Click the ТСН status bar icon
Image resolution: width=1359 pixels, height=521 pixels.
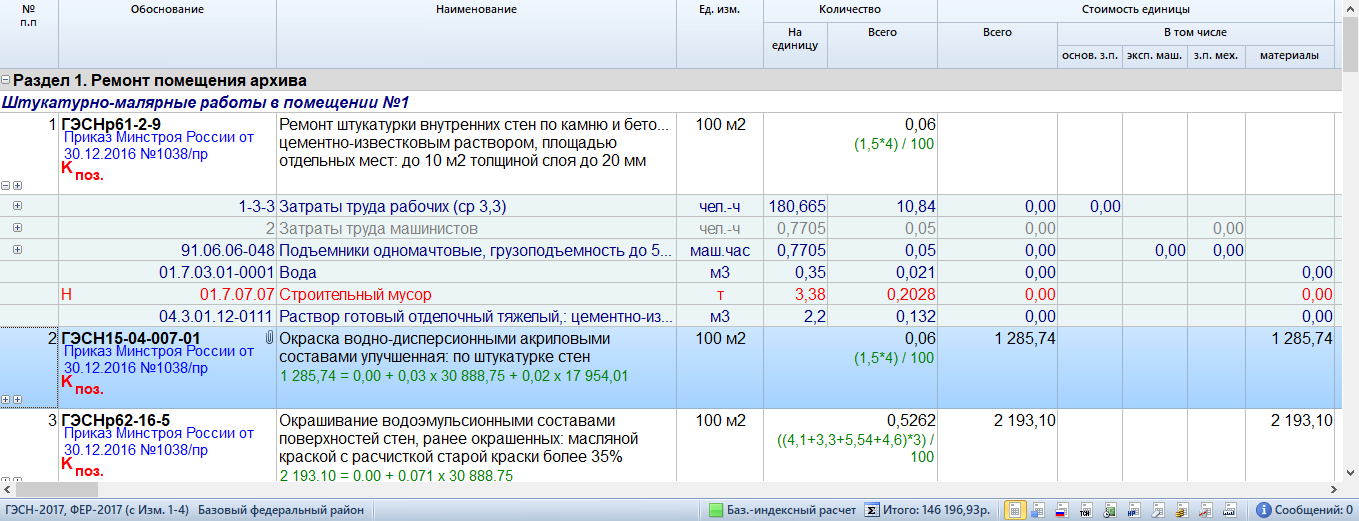pos(1085,510)
